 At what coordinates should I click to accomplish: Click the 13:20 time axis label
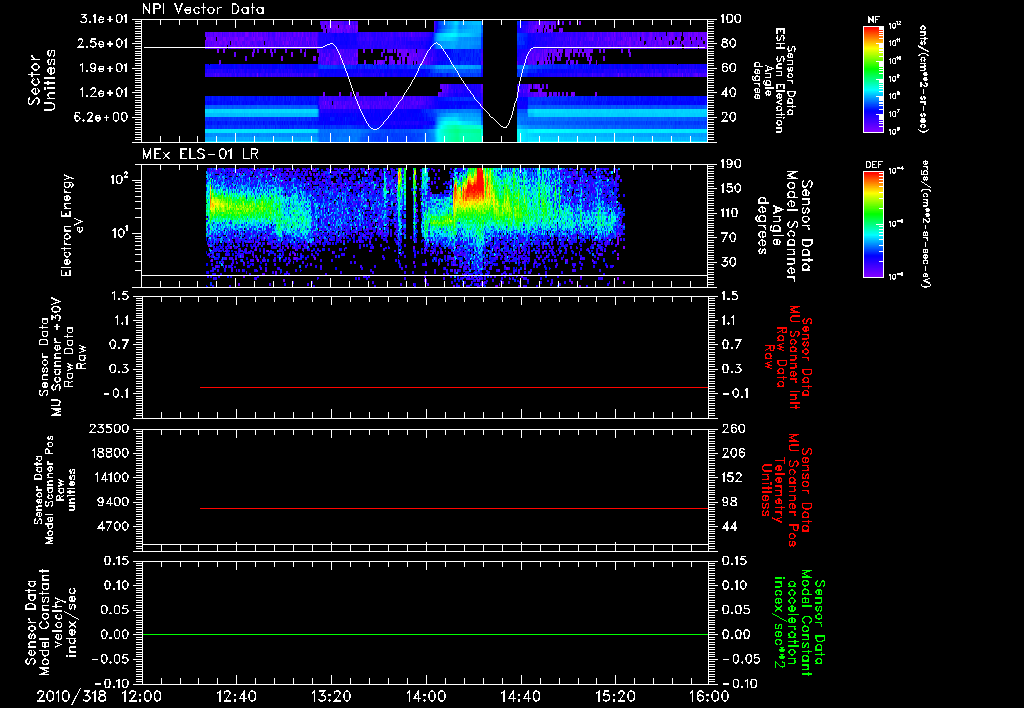pos(331,696)
